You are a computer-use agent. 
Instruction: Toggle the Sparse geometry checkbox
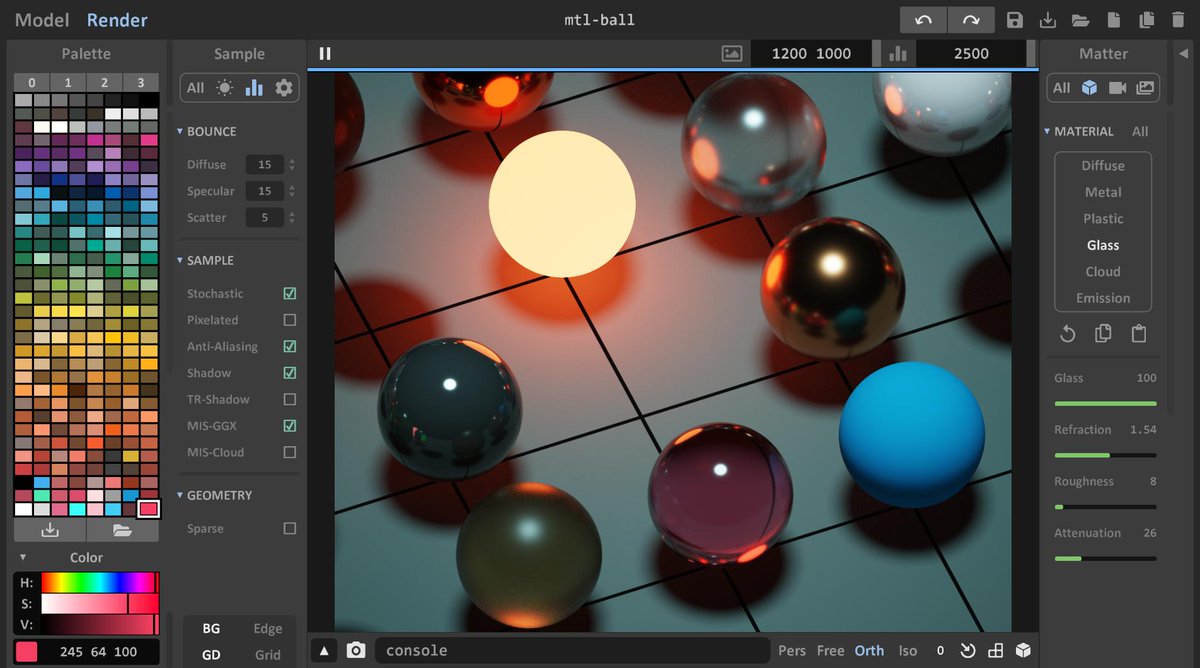click(290, 528)
